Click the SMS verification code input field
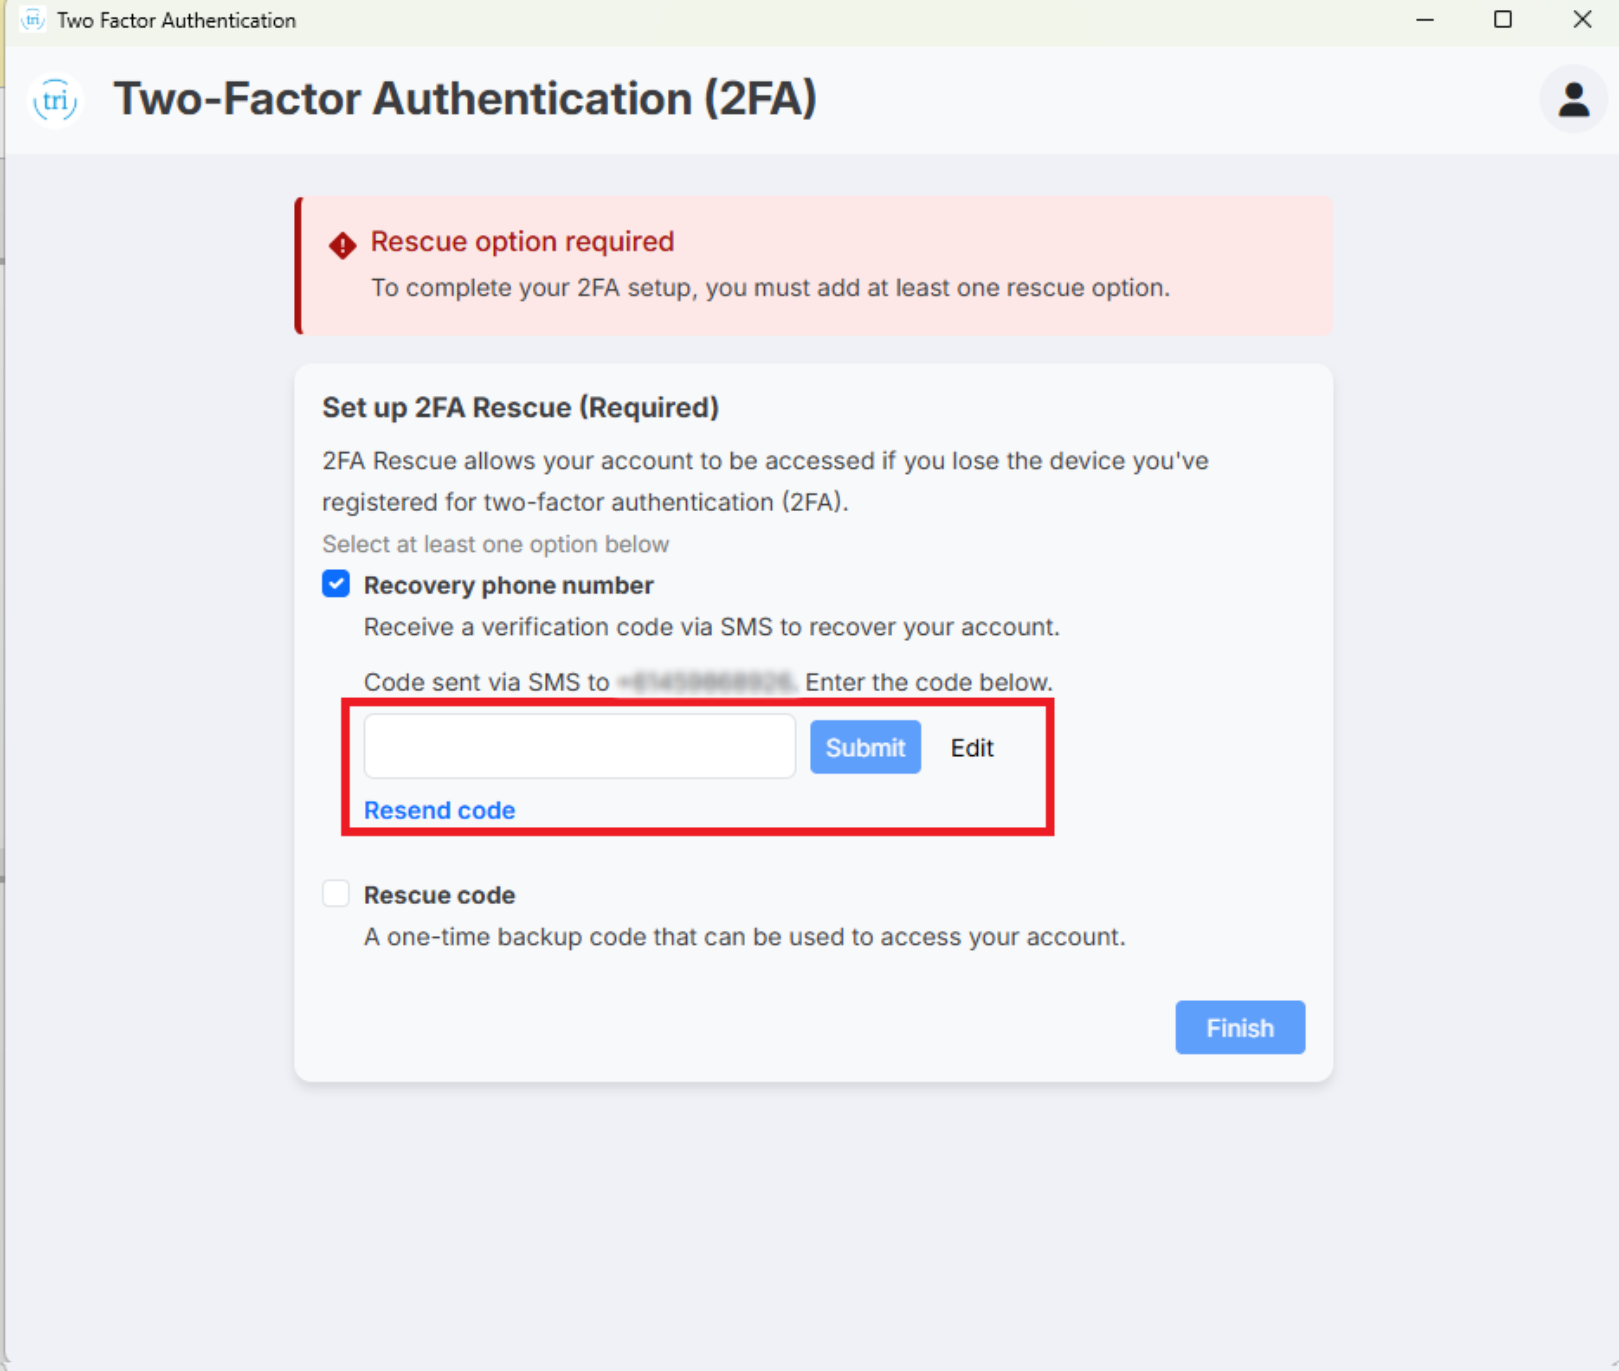 (579, 746)
